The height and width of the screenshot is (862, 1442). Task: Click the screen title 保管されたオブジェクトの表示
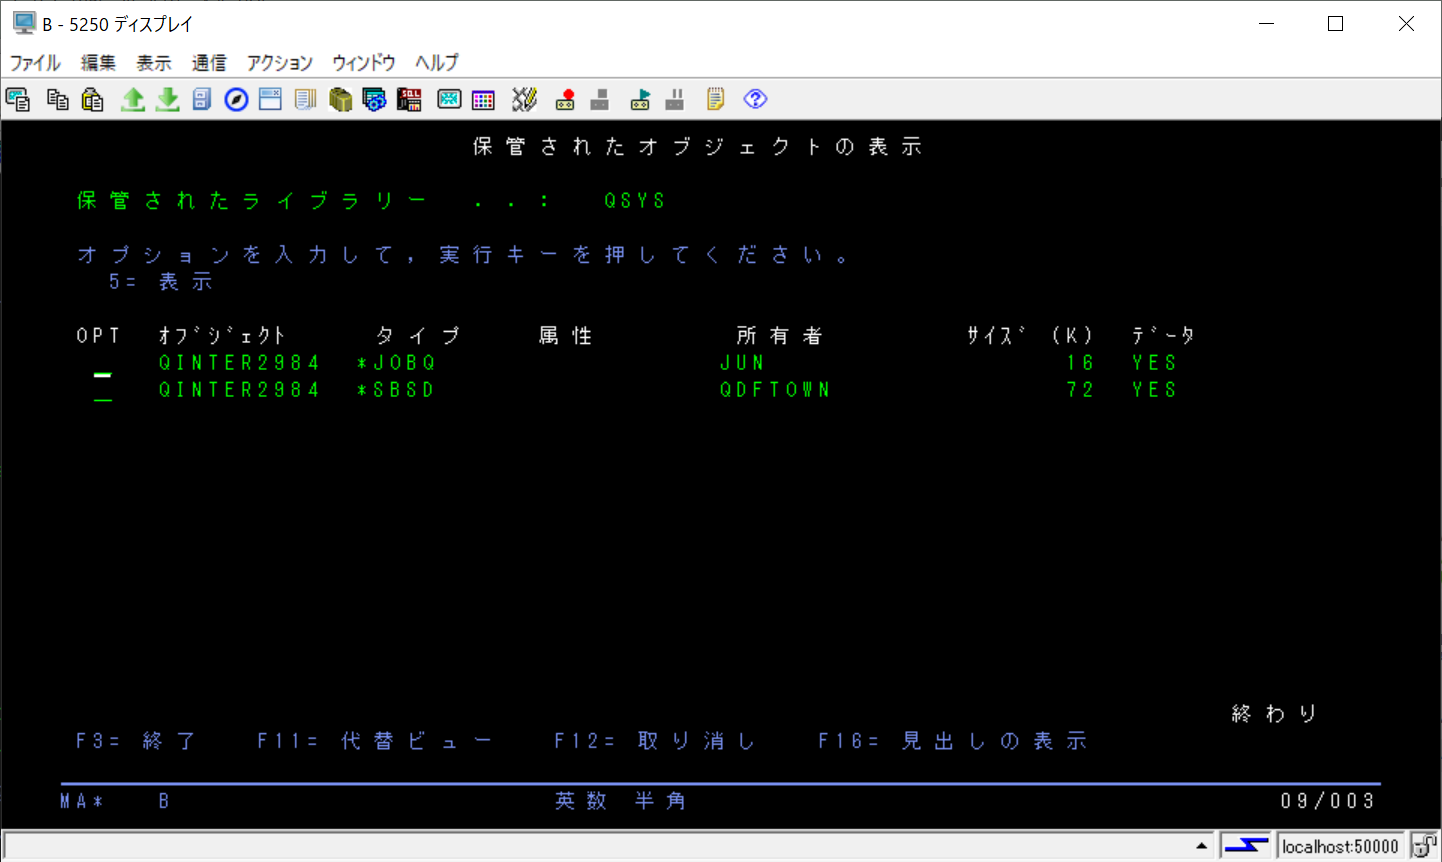[x=698, y=147]
